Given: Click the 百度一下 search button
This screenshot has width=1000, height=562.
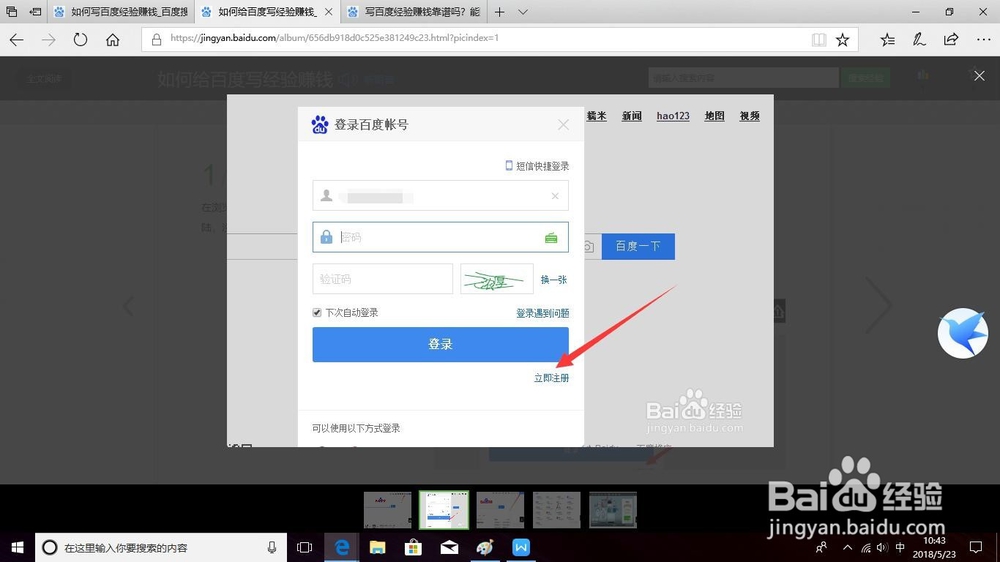Looking at the screenshot, I should [638, 246].
